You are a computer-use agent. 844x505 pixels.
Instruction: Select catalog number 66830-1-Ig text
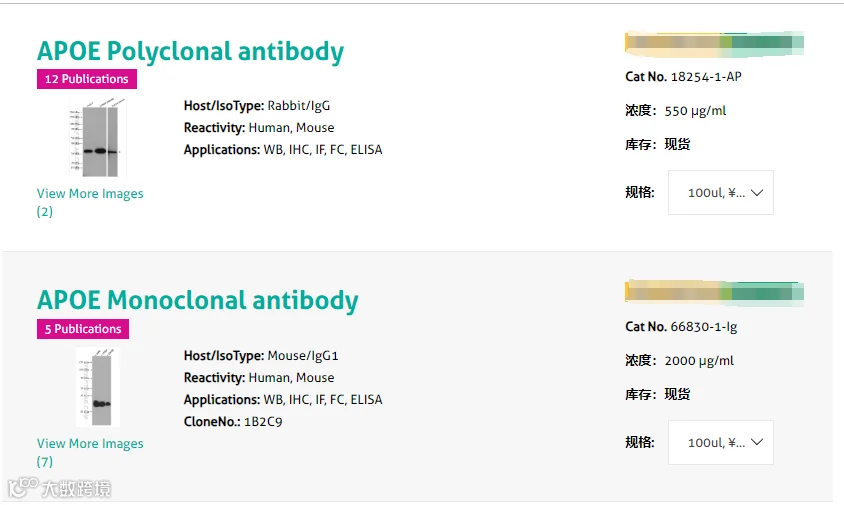(x=703, y=327)
